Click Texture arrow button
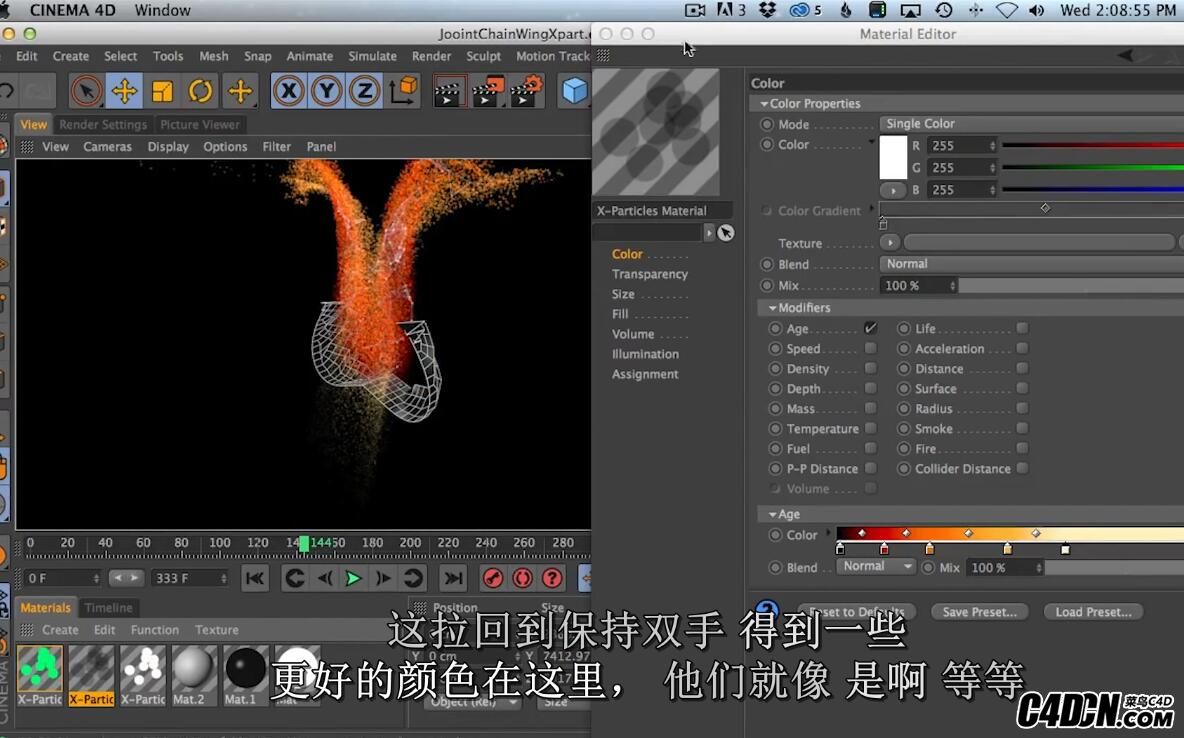 pos(890,242)
